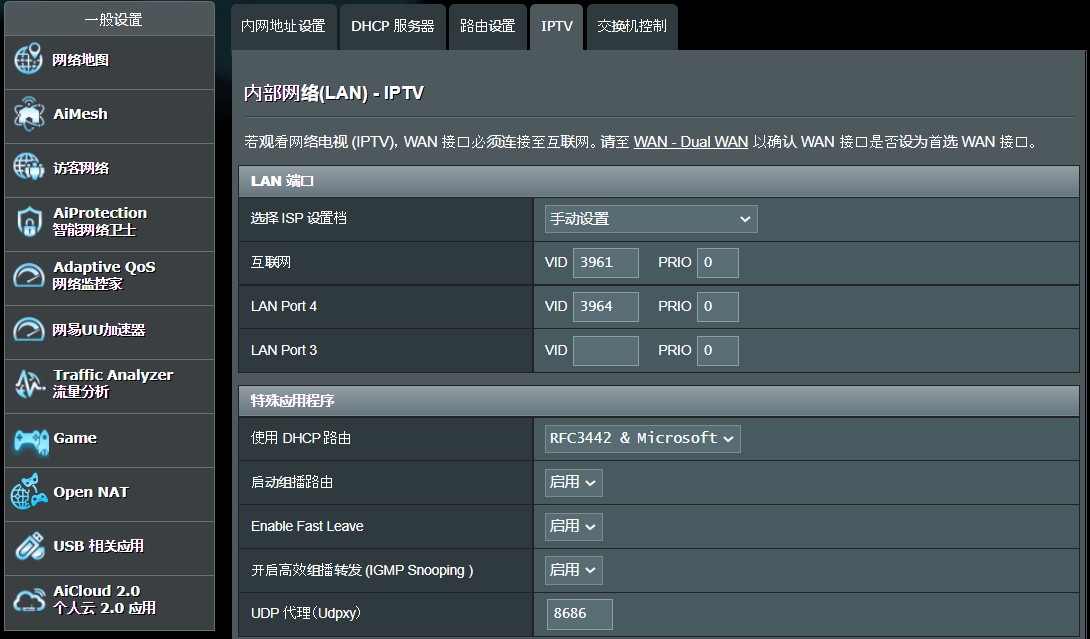Open the 使用 DHCP 路由 dropdown
This screenshot has height=639, width=1090.
(642, 438)
